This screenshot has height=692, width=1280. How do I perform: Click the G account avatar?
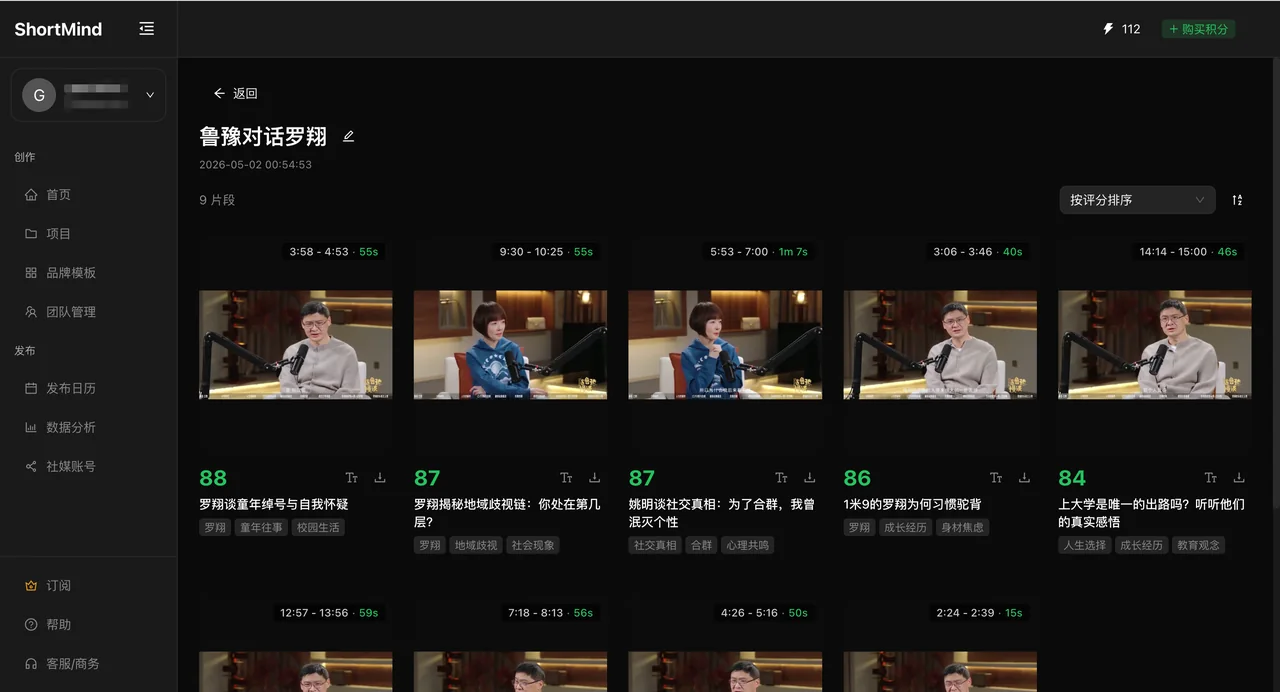pyautogui.click(x=39, y=95)
